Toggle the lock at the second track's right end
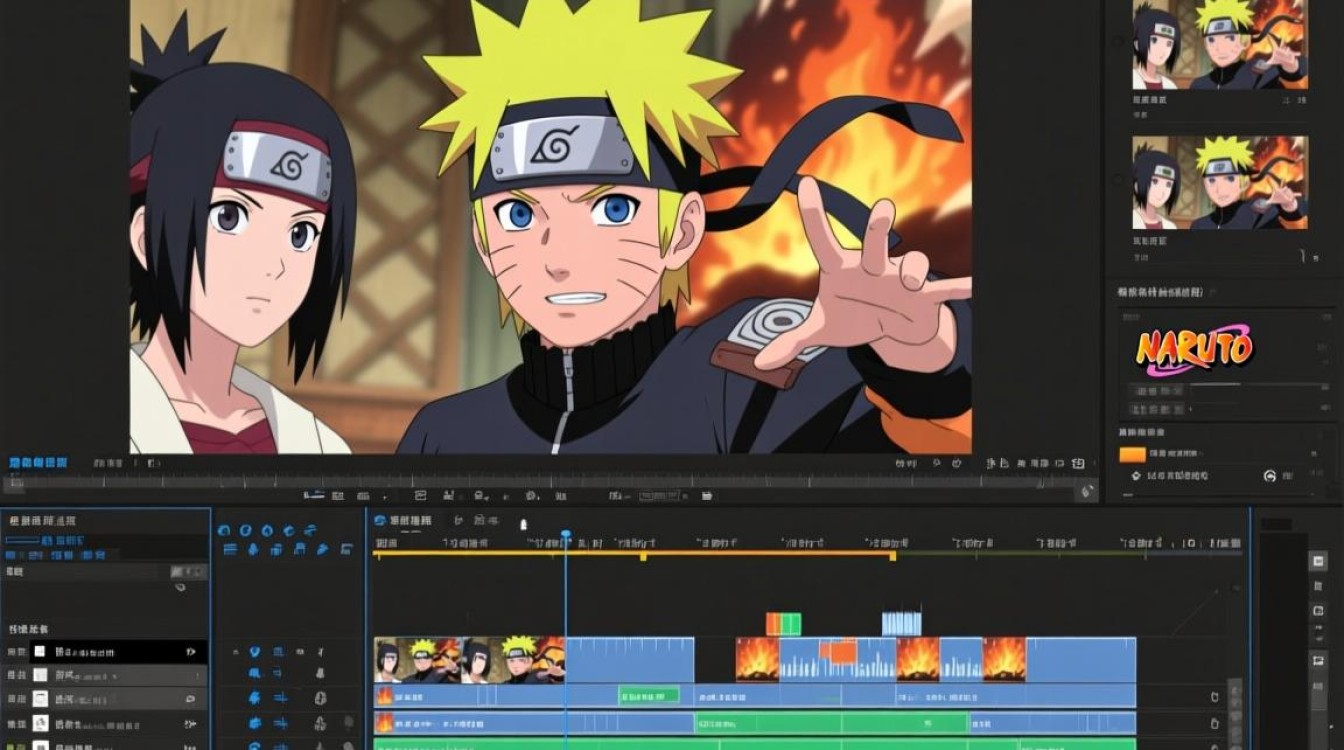The height and width of the screenshot is (750, 1344). 1215,696
